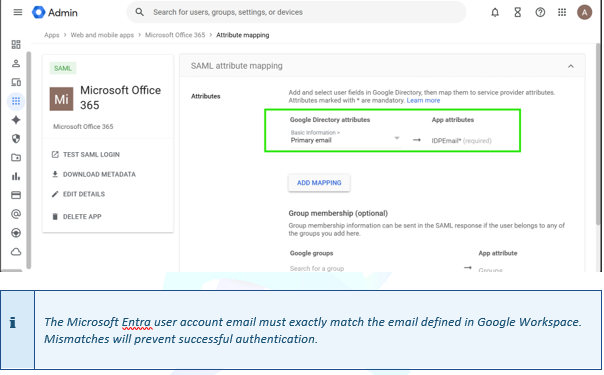
Task: Go to Microsoft Office 365 breadcrumb
Action: pos(175,35)
